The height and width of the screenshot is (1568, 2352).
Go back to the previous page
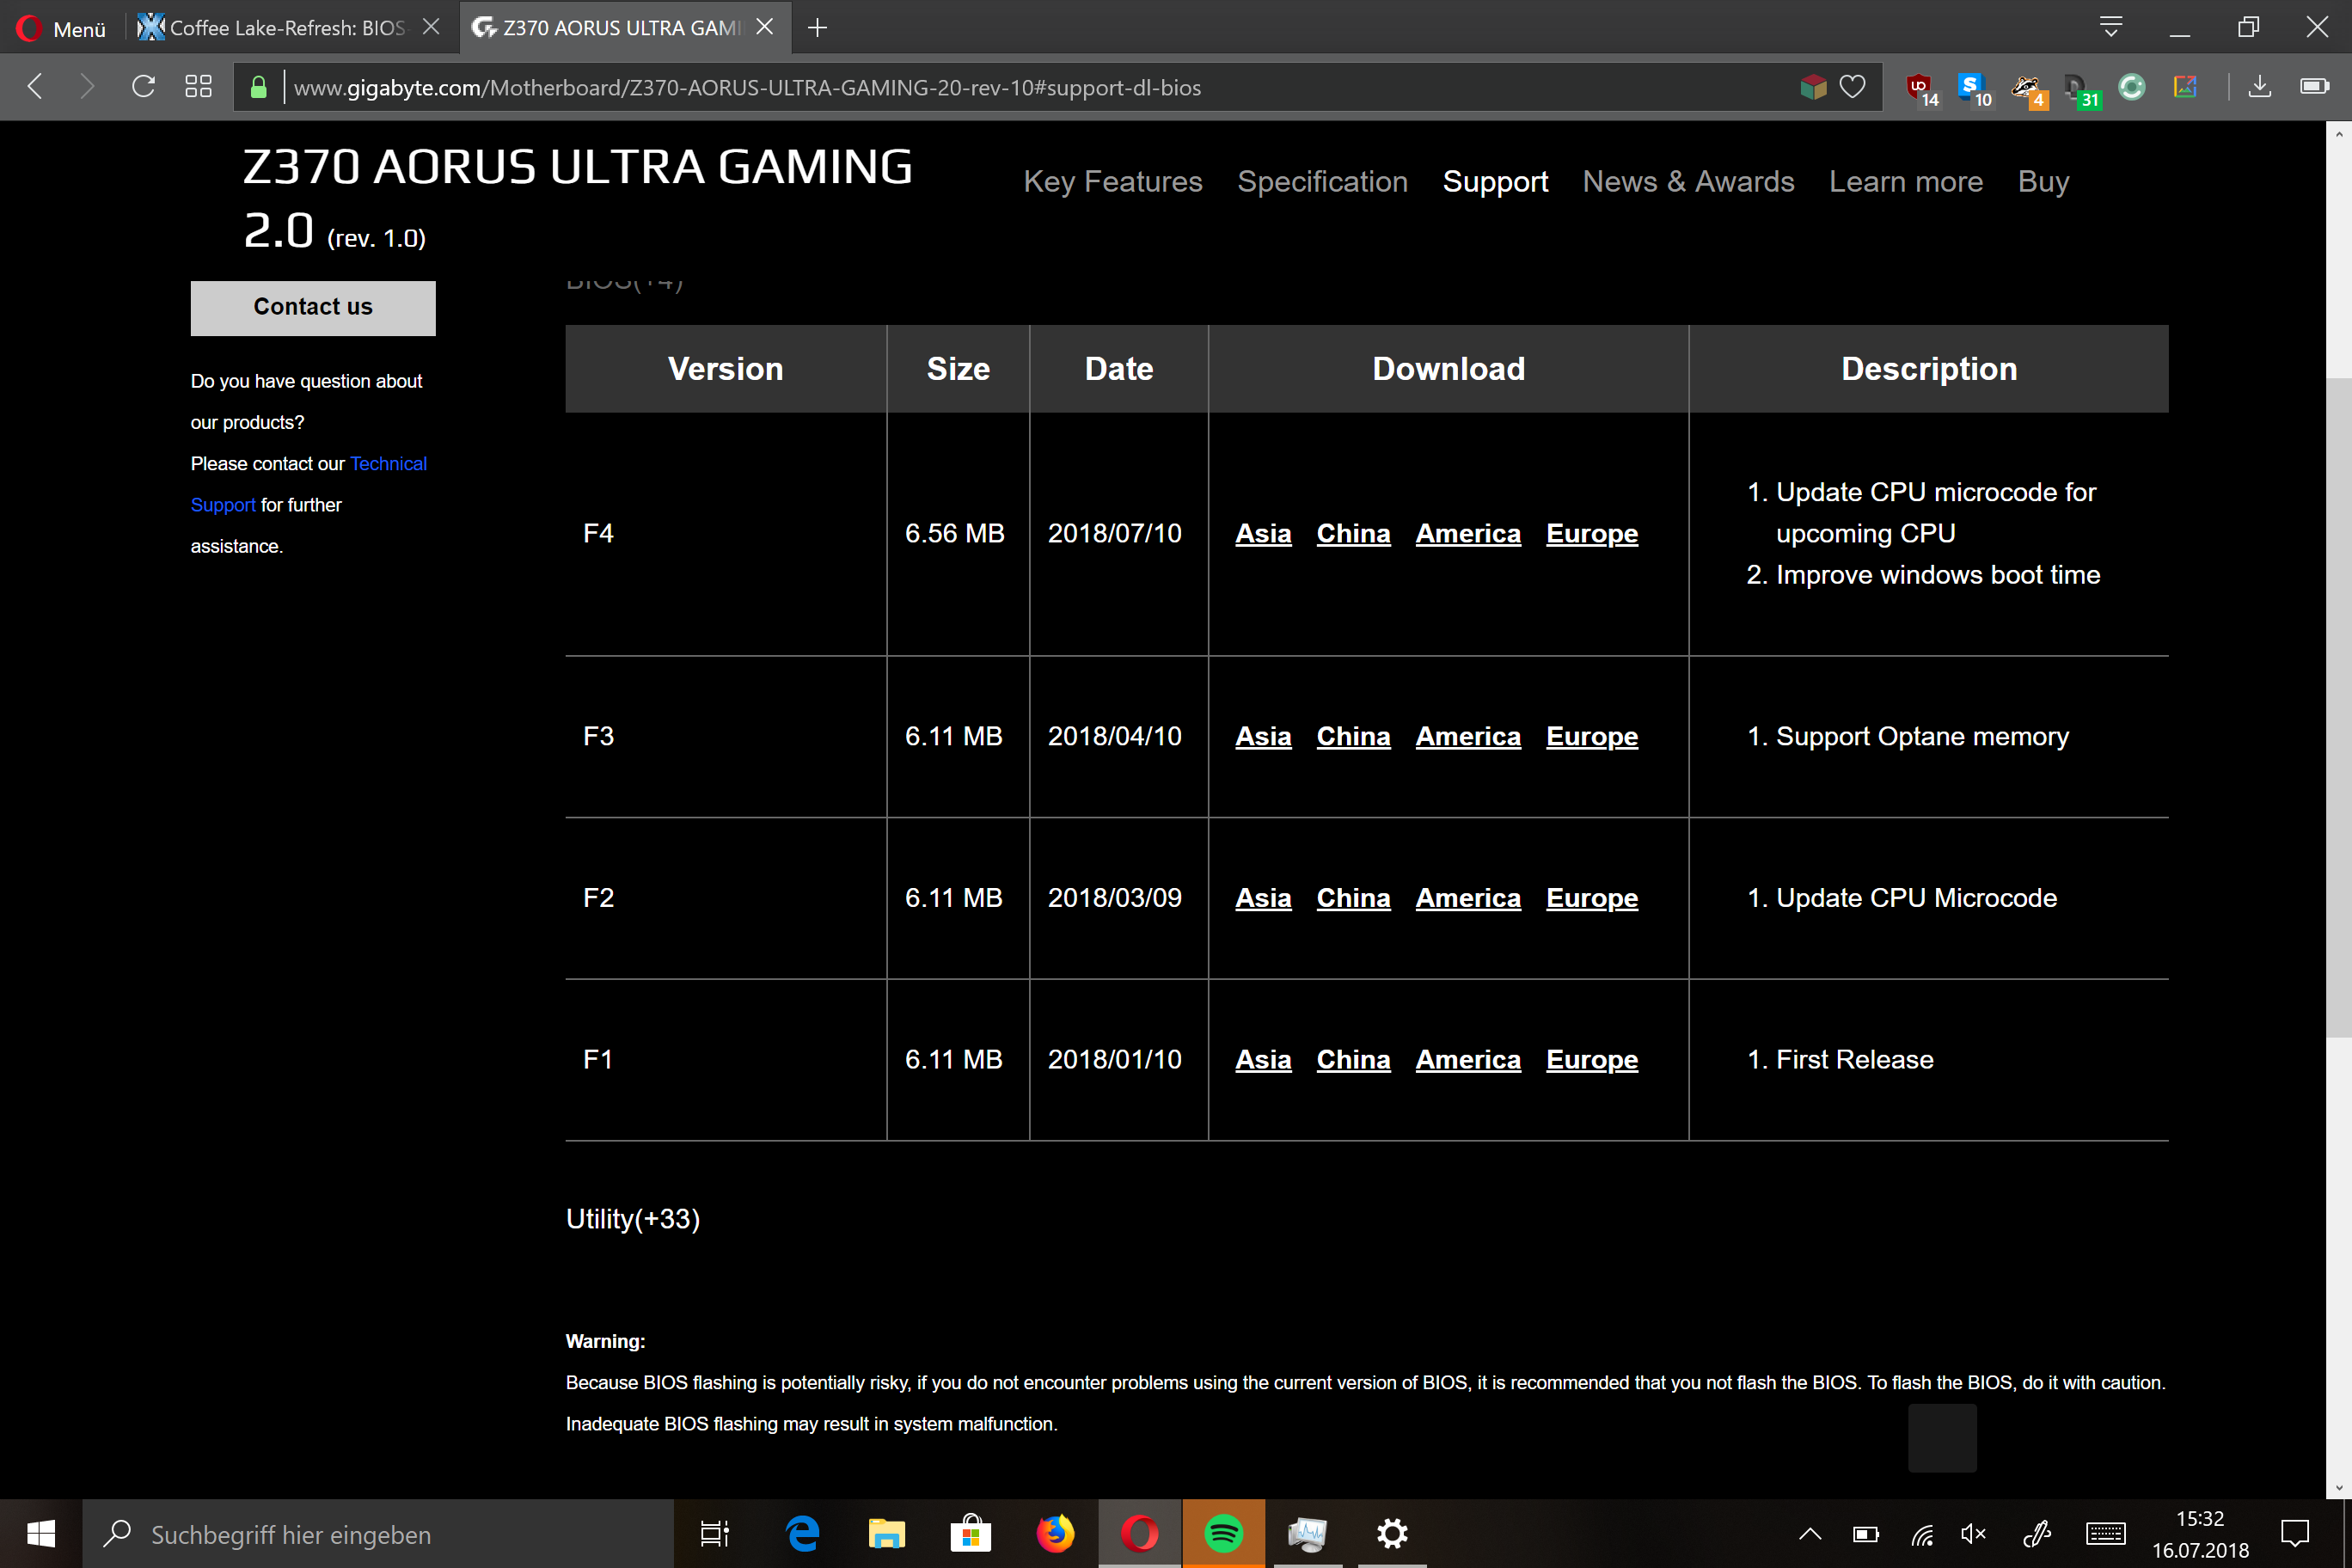(36, 87)
